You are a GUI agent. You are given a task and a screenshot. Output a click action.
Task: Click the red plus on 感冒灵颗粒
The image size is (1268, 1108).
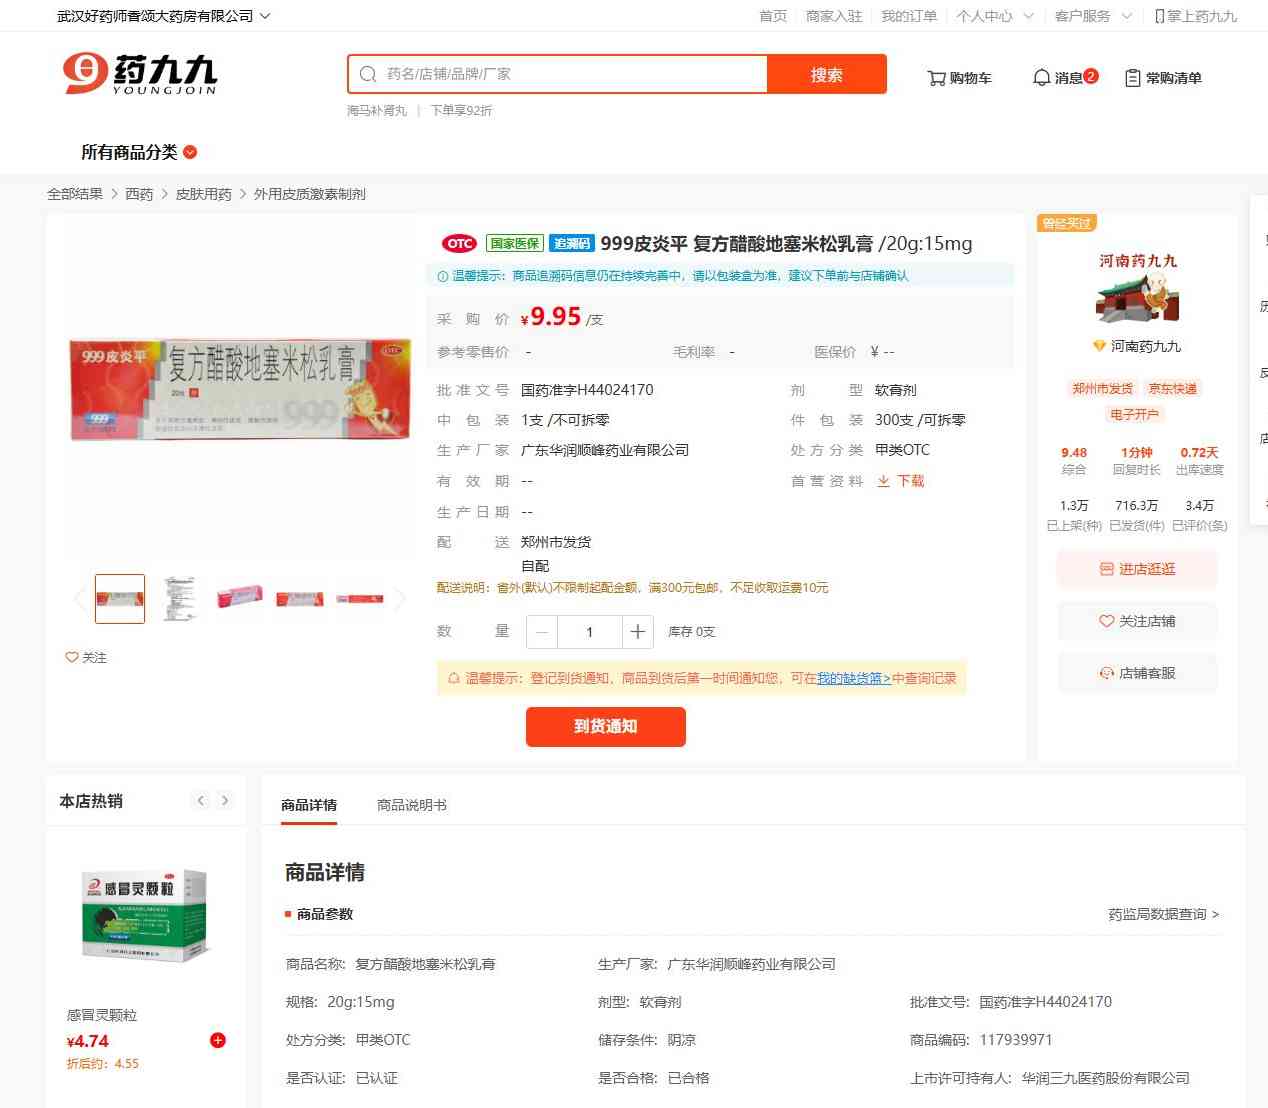click(x=218, y=1040)
